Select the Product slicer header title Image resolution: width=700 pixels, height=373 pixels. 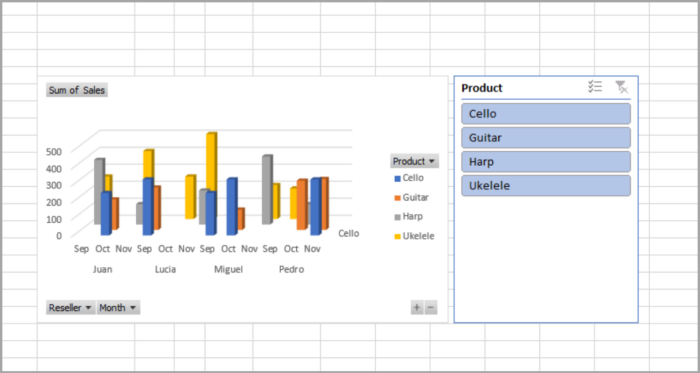(x=482, y=88)
